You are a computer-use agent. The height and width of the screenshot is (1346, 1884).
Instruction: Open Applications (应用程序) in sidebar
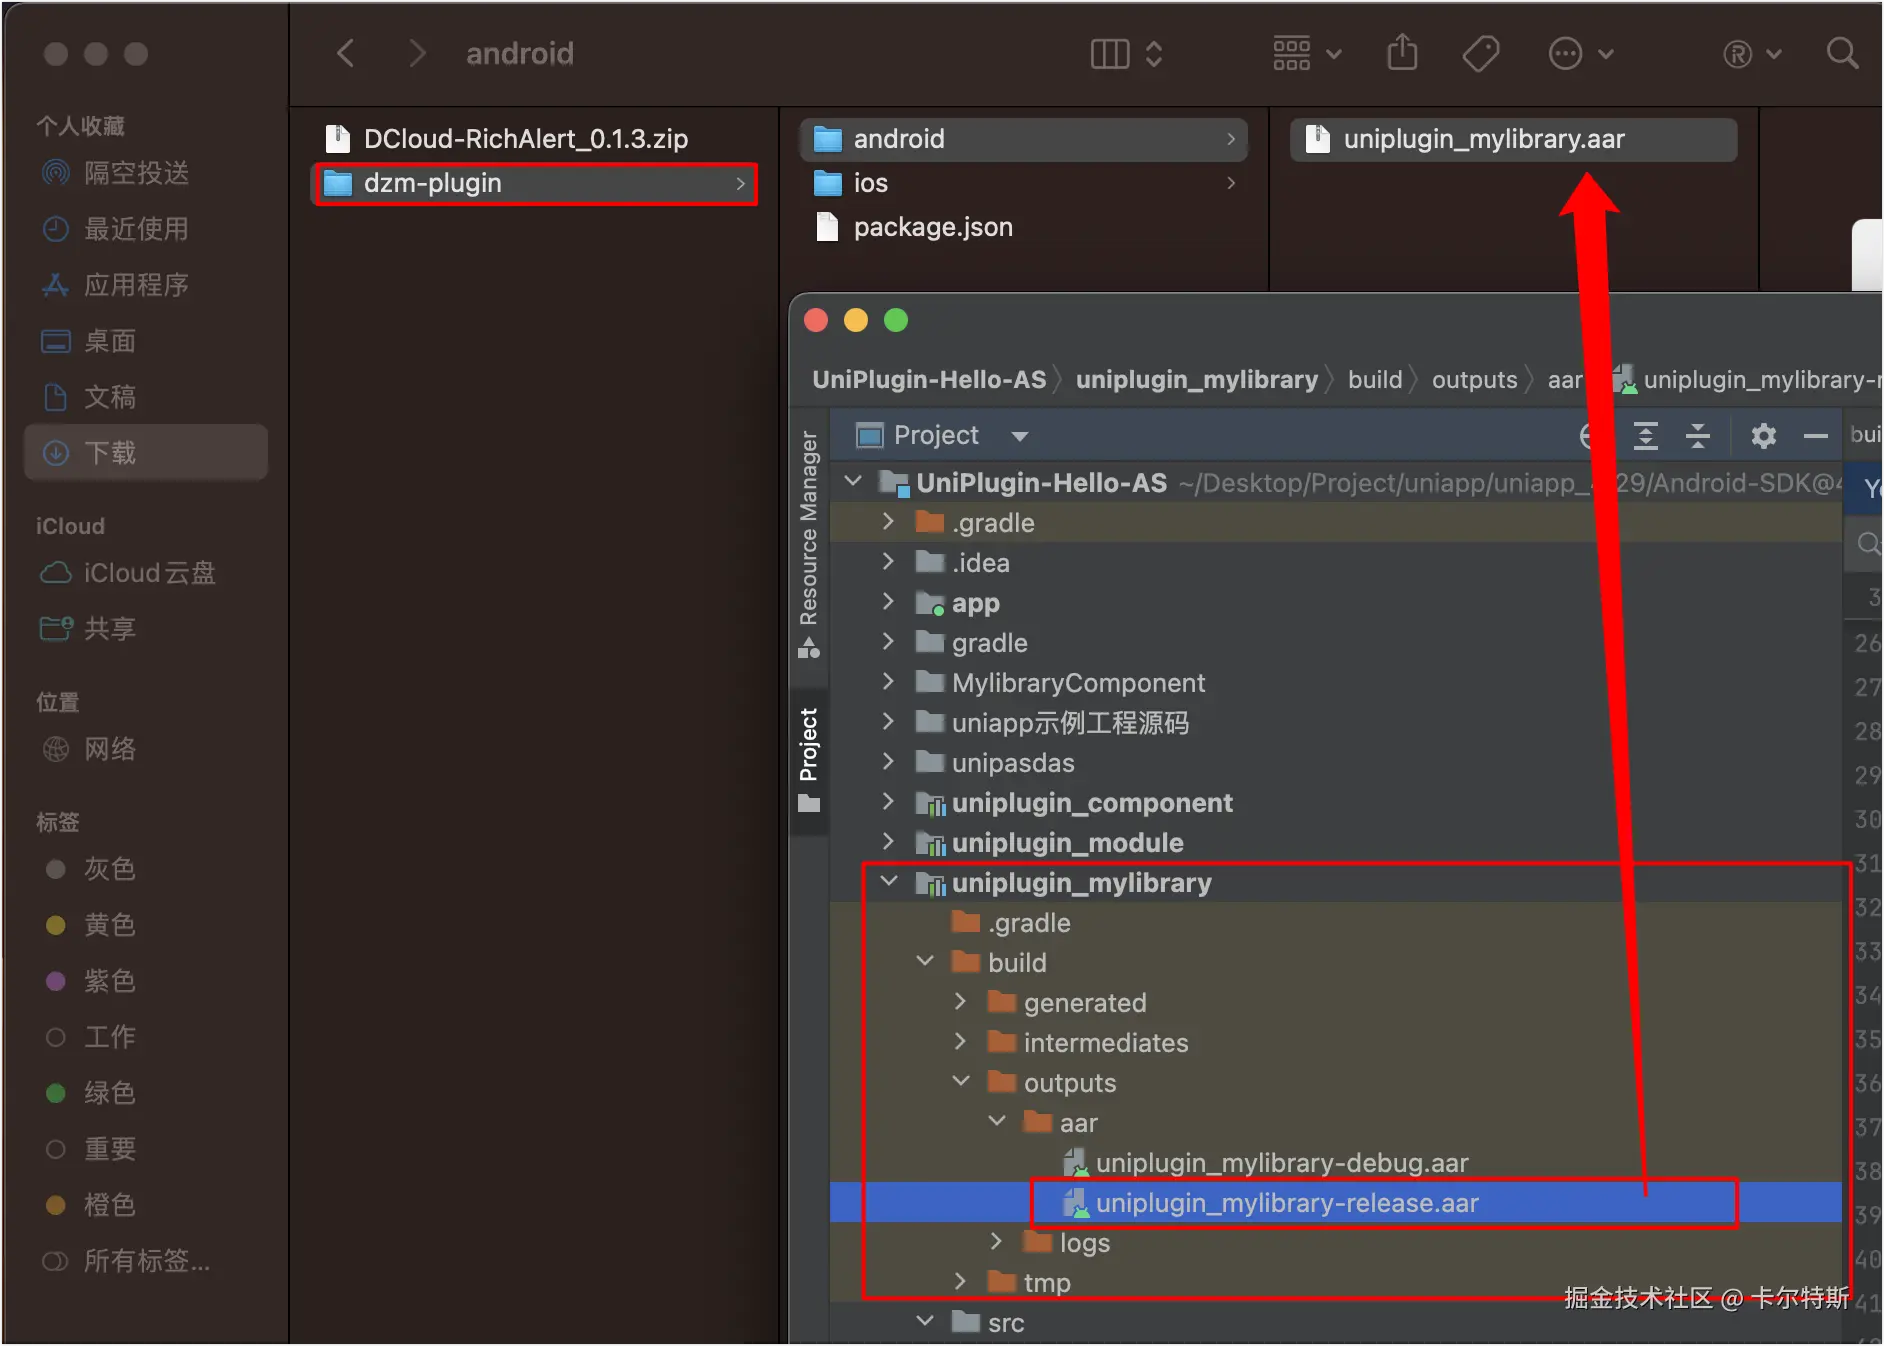click(146, 285)
